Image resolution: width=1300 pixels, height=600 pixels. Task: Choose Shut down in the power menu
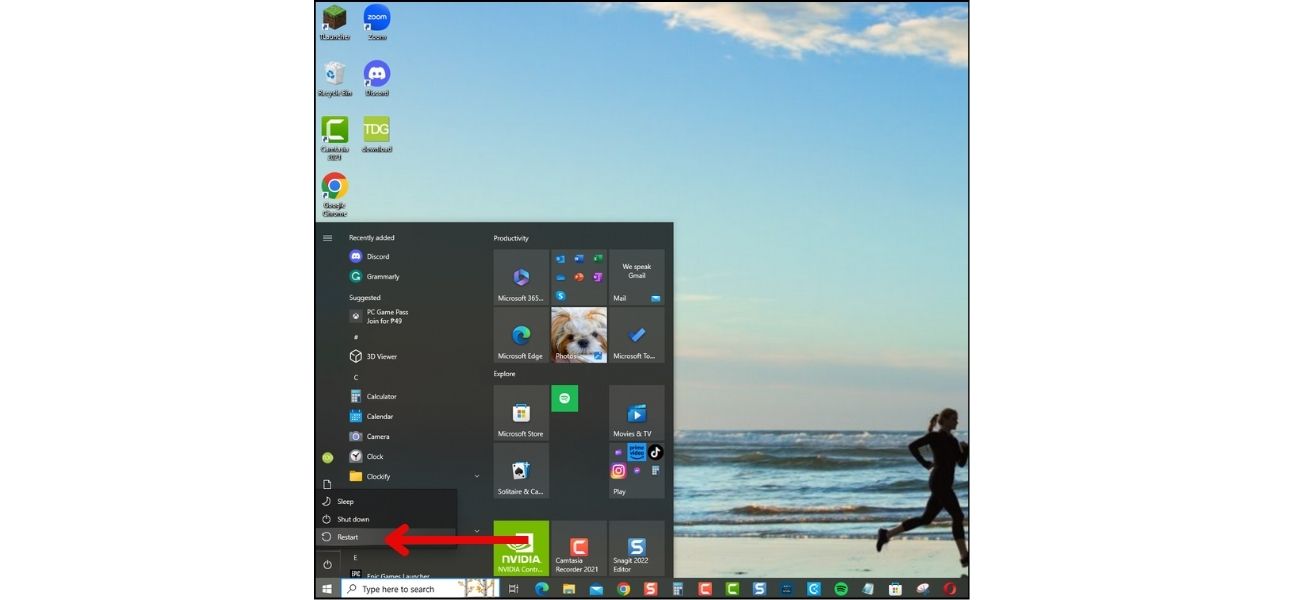pos(352,519)
